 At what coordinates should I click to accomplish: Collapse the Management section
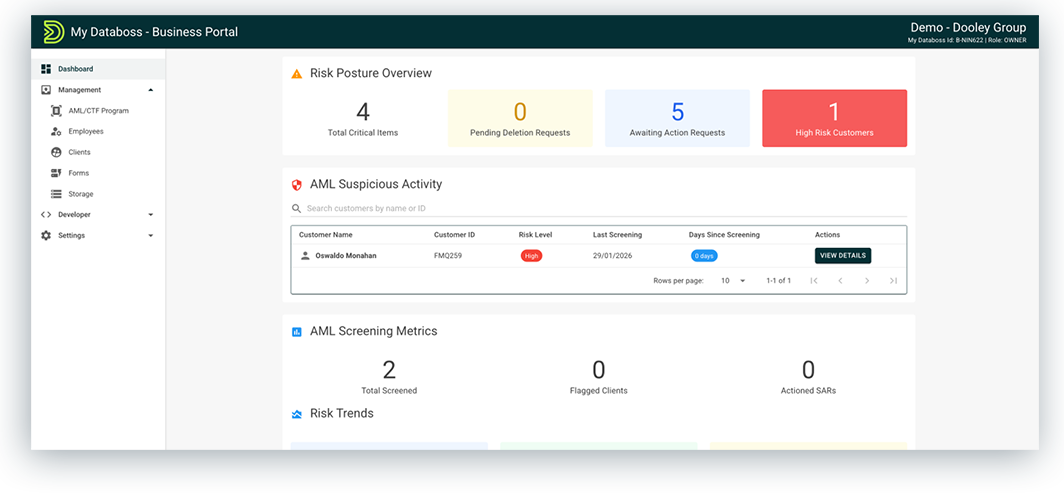click(x=150, y=90)
